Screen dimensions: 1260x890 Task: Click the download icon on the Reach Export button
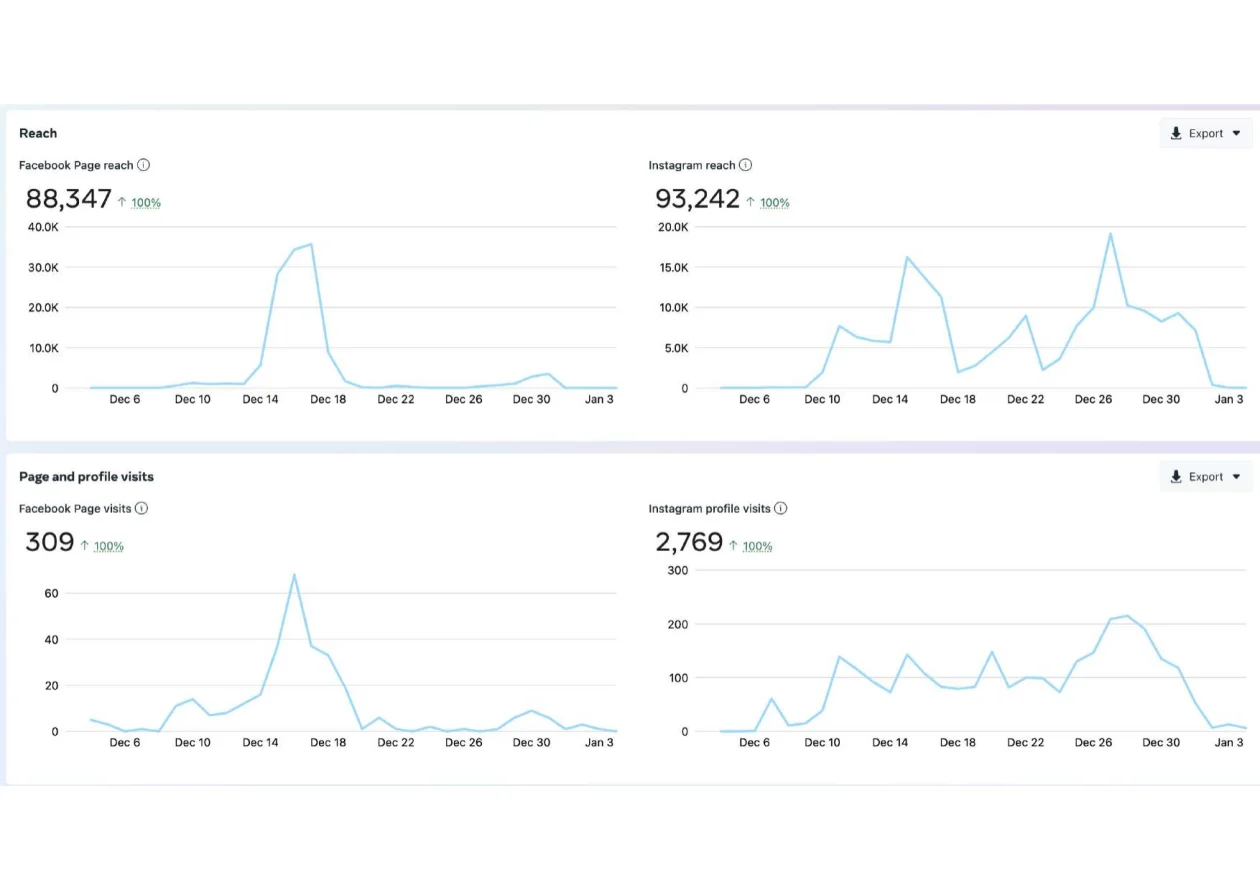pyautogui.click(x=1175, y=133)
